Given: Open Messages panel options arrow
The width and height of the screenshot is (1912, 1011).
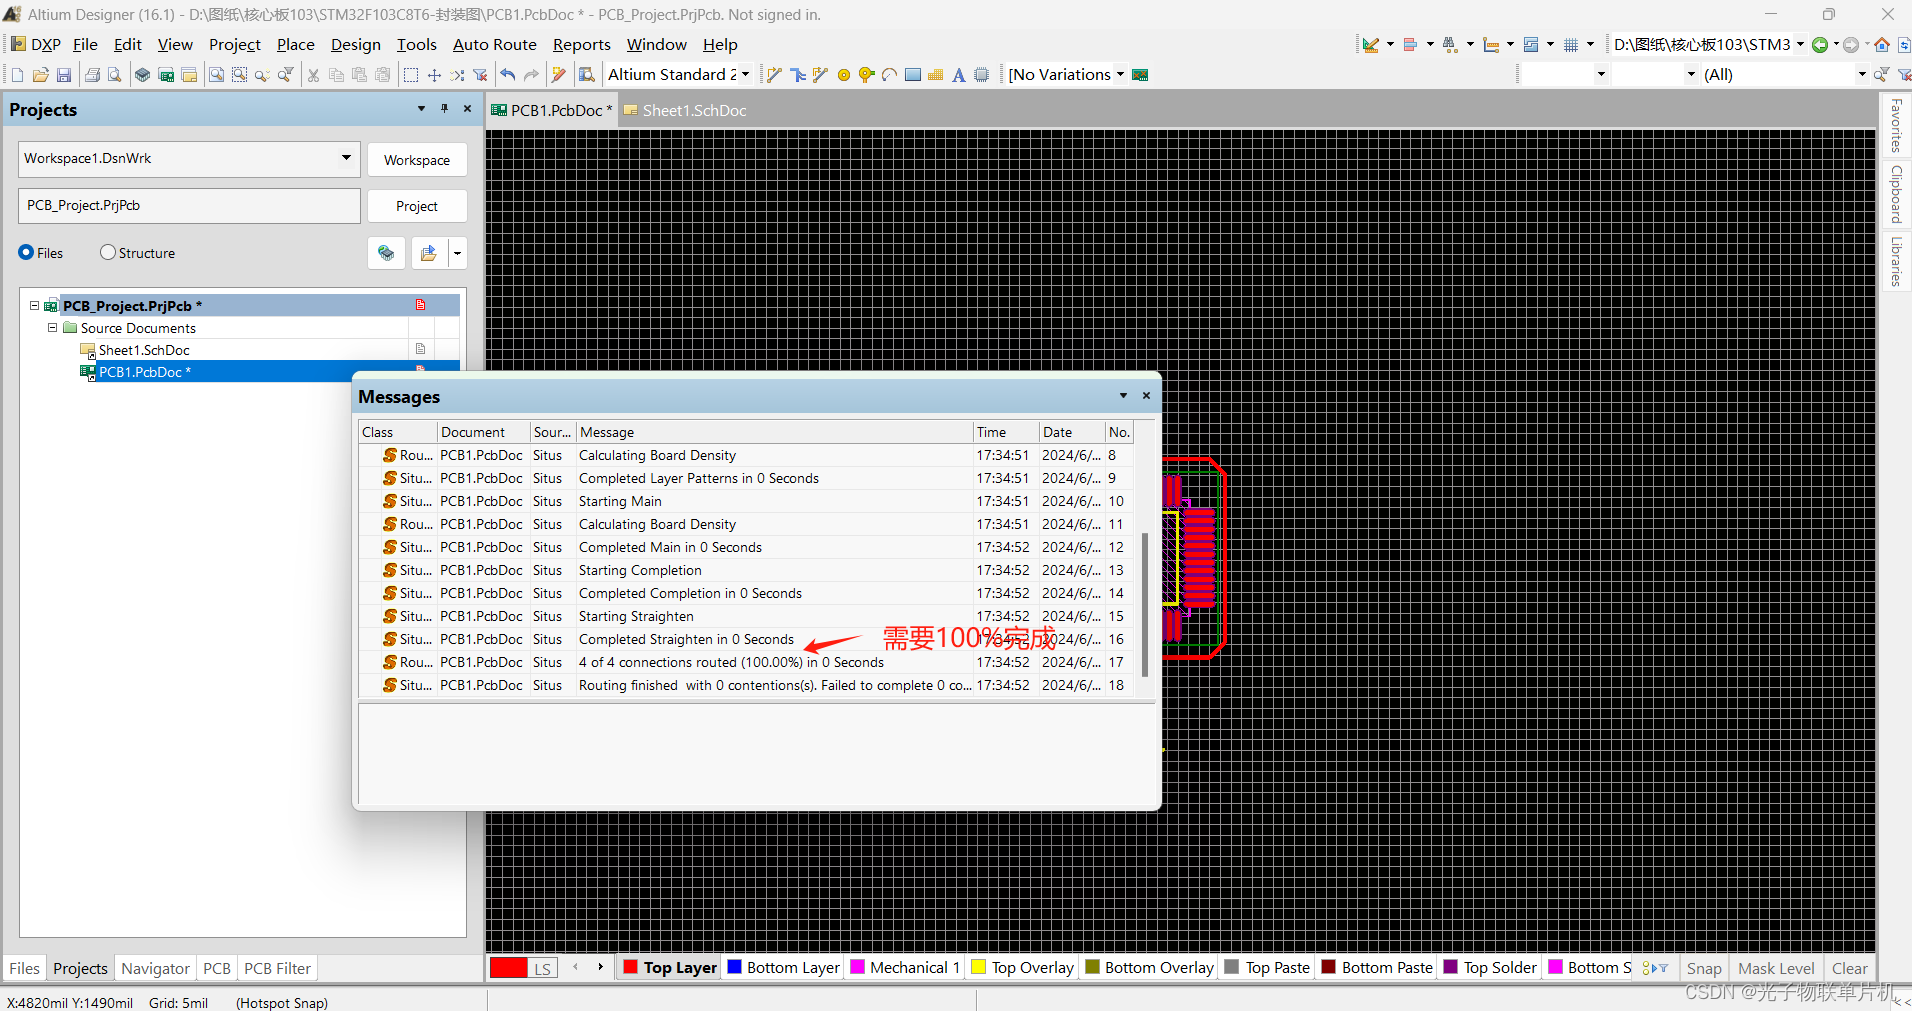Looking at the screenshot, I should (x=1123, y=396).
